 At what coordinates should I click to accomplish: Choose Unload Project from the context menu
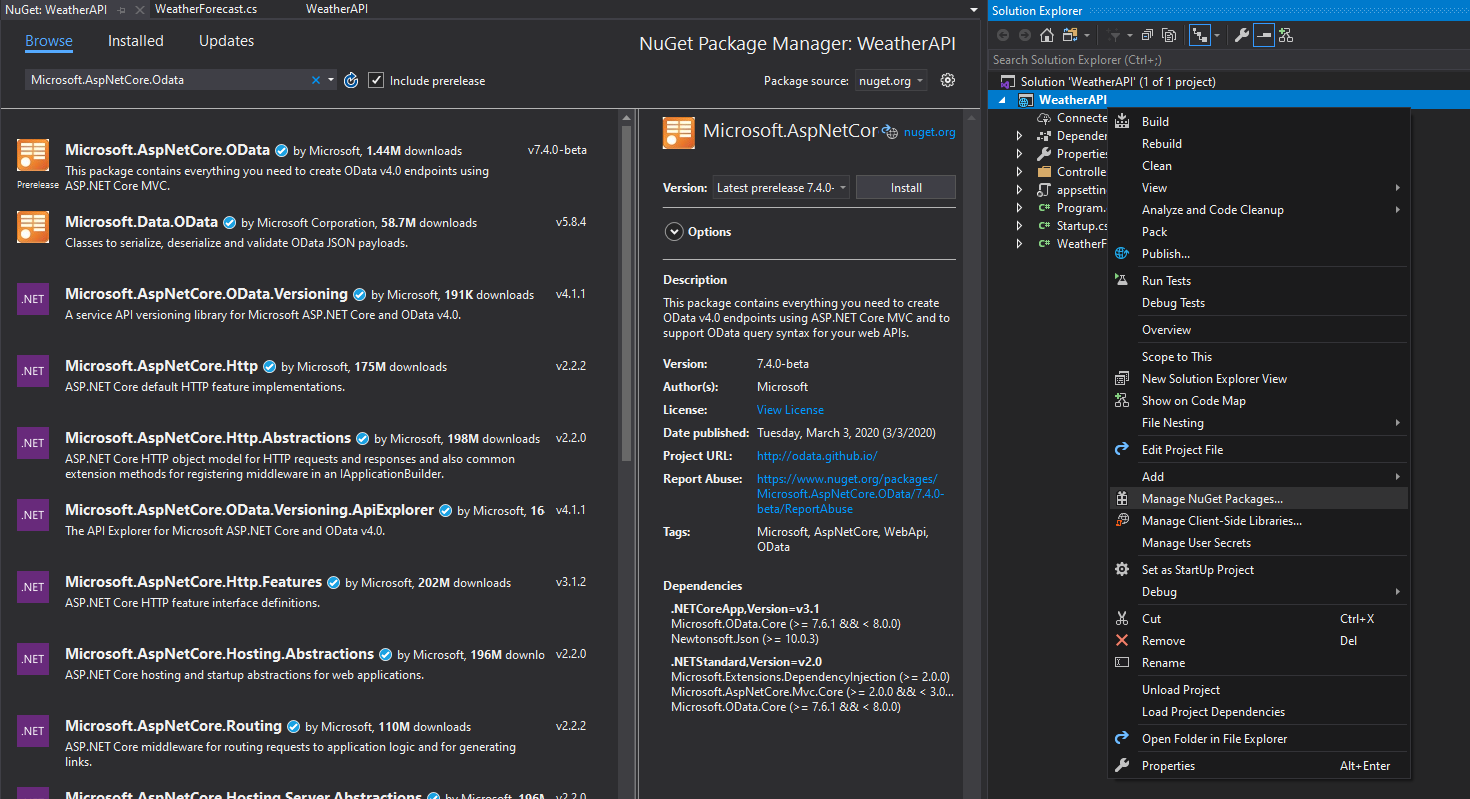click(x=1259, y=689)
